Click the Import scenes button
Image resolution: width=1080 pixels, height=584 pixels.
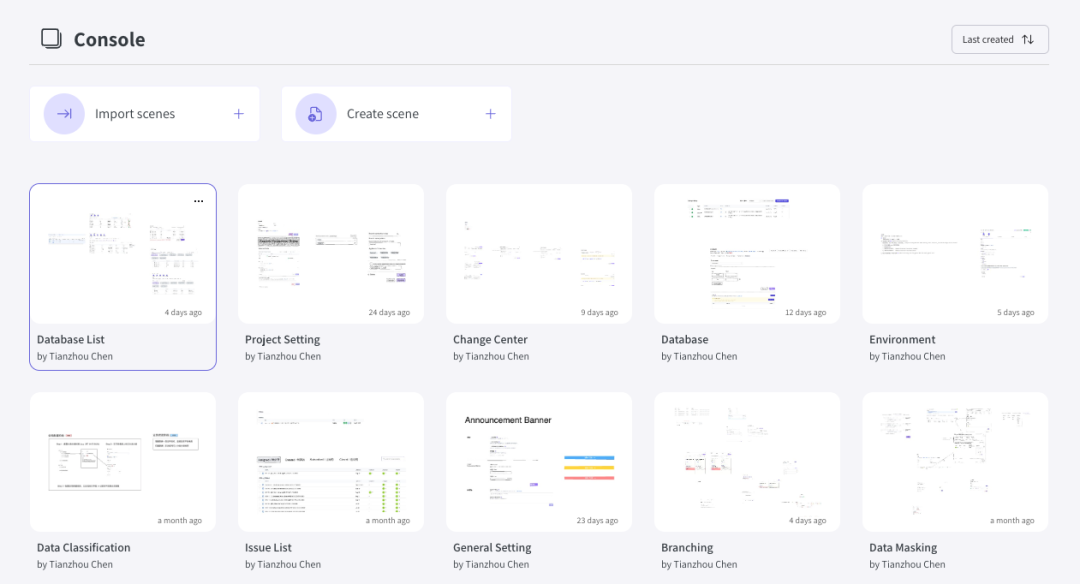click(145, 114)
